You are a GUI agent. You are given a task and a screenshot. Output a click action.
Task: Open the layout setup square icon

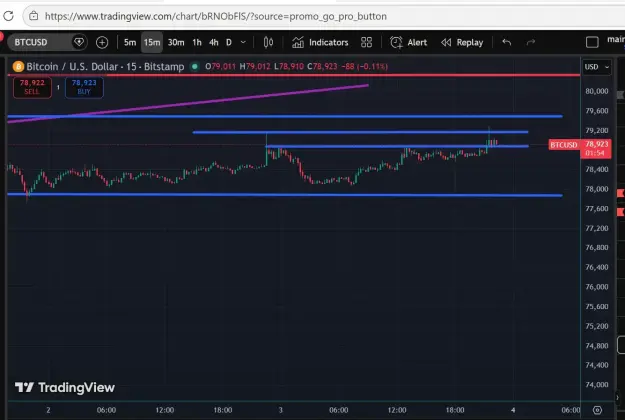pos(592,42)
